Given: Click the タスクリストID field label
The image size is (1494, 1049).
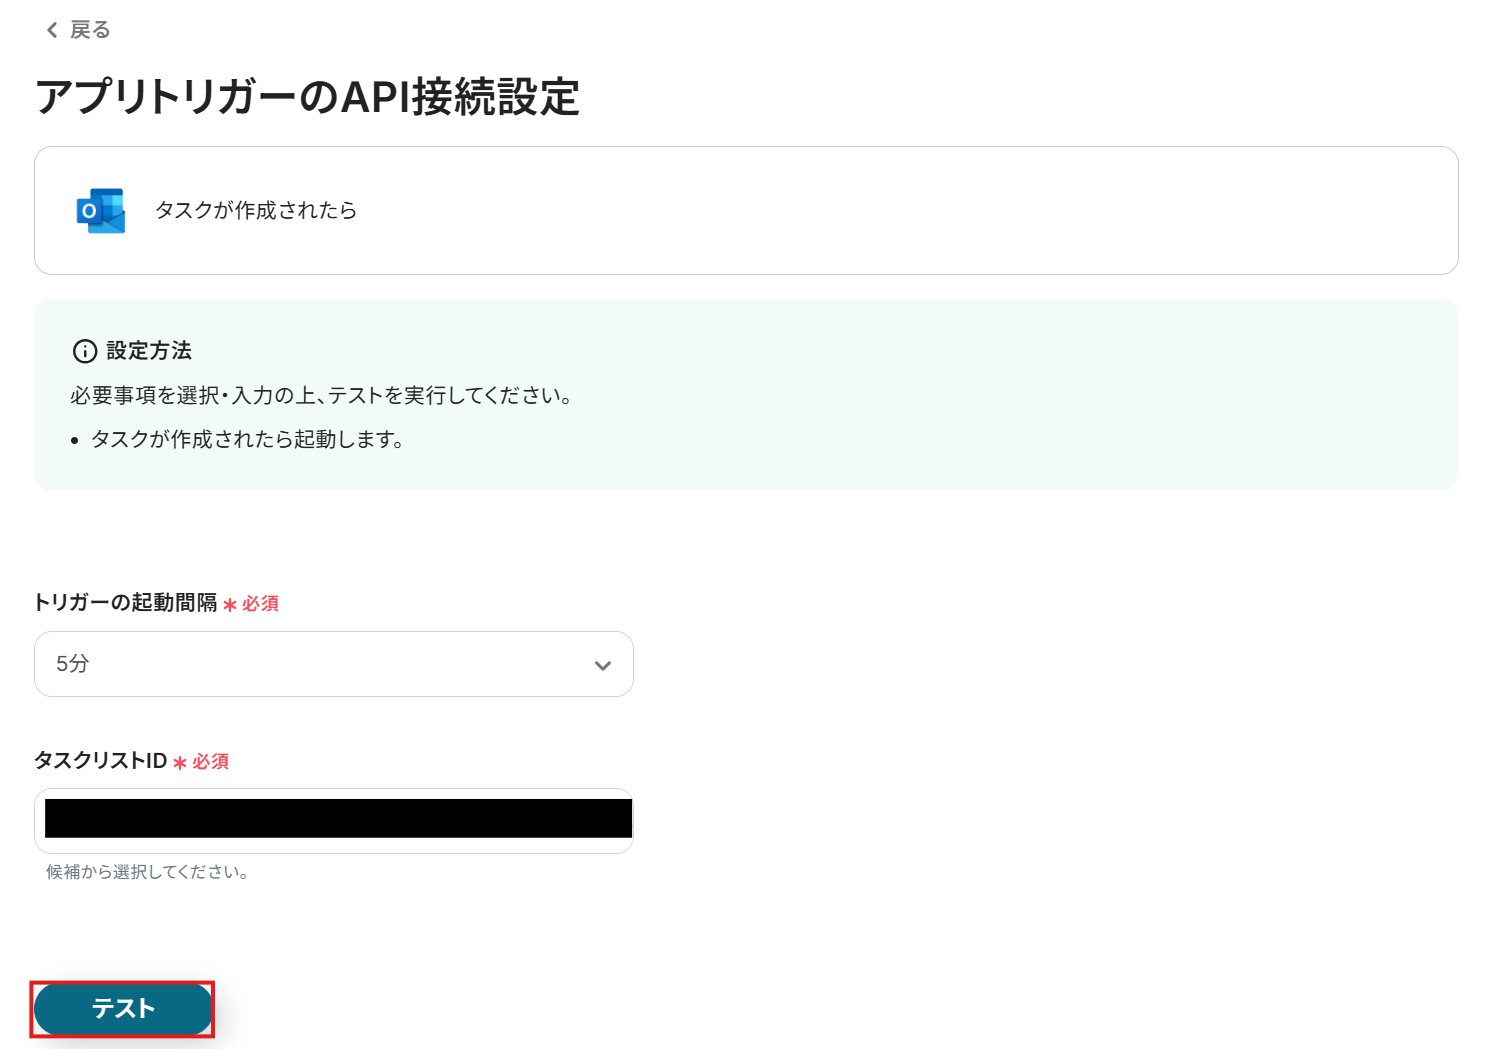Looking at the screenshot, I should click(100, 761).
